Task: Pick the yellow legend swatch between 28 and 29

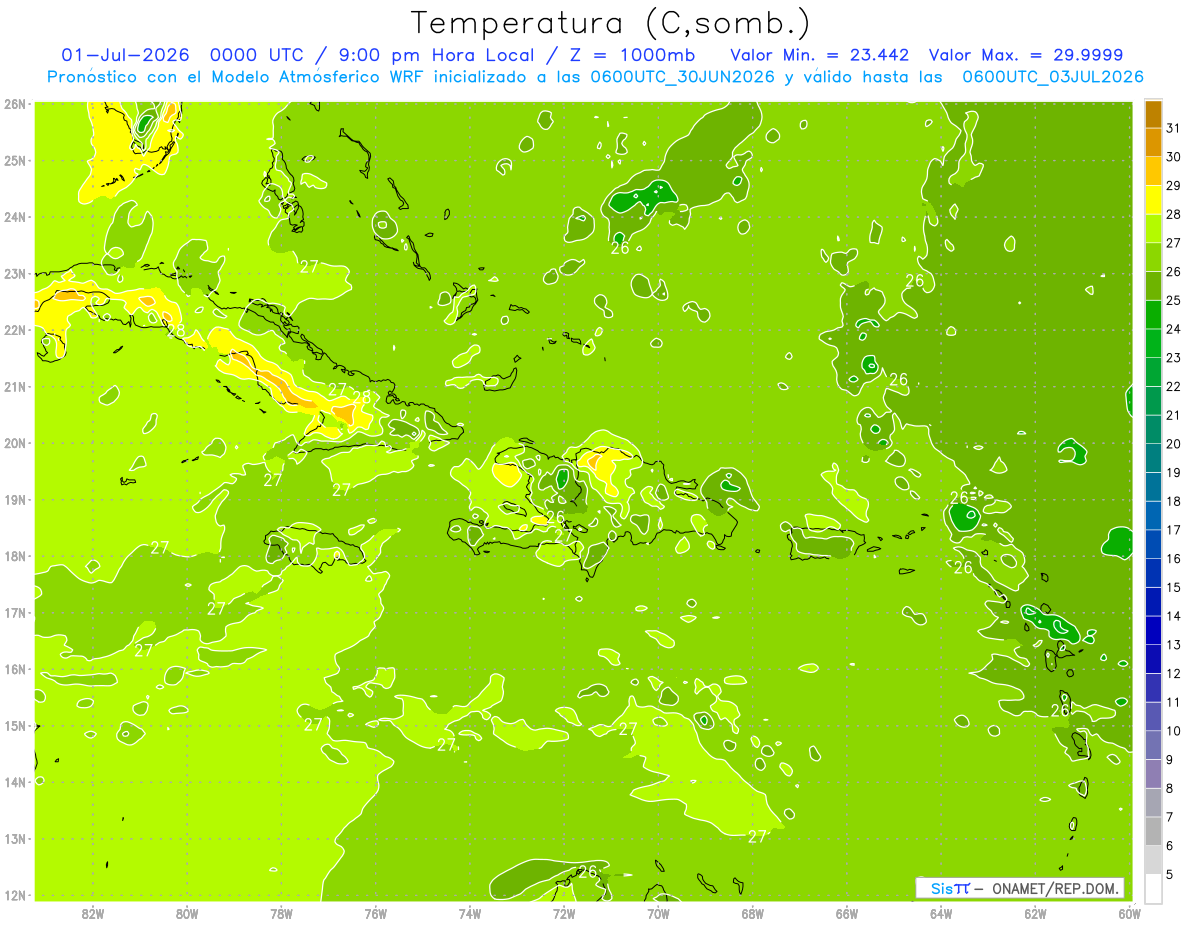Action: pos(1153,199)
